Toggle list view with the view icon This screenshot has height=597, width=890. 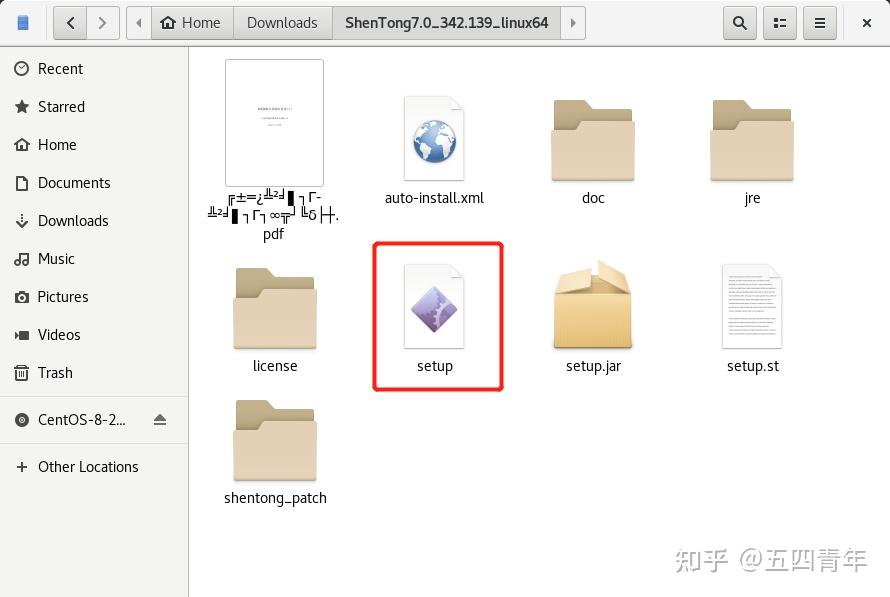tap(780, 23)
